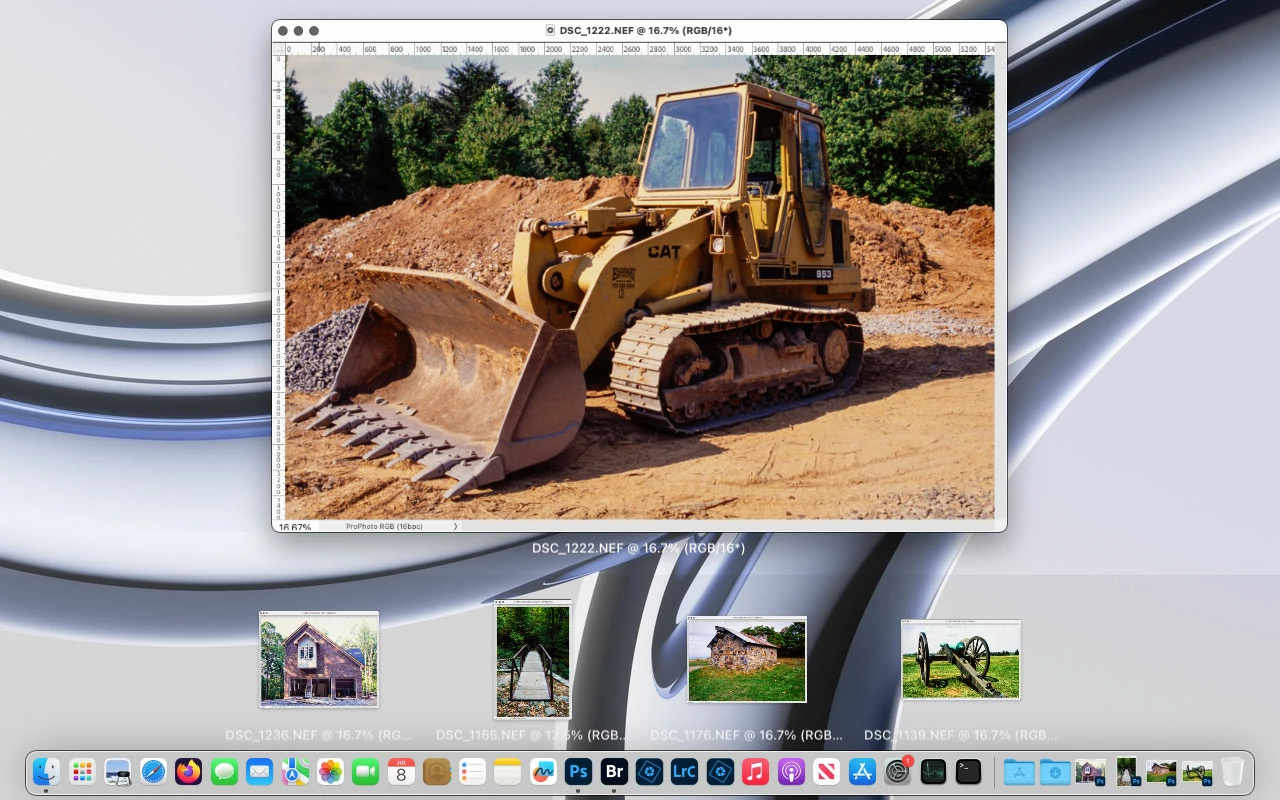The image size is (1280, 800).
Task: Open System Settings with notification badge
Action: click(x=898, y=772)
